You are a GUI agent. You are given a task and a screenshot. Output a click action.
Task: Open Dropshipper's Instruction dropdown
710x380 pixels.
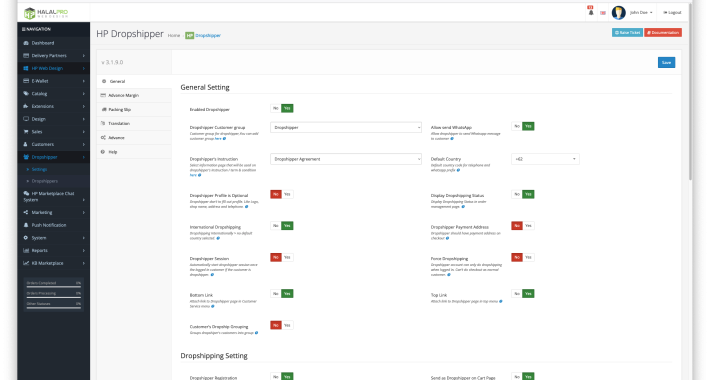tap(346, 159)
